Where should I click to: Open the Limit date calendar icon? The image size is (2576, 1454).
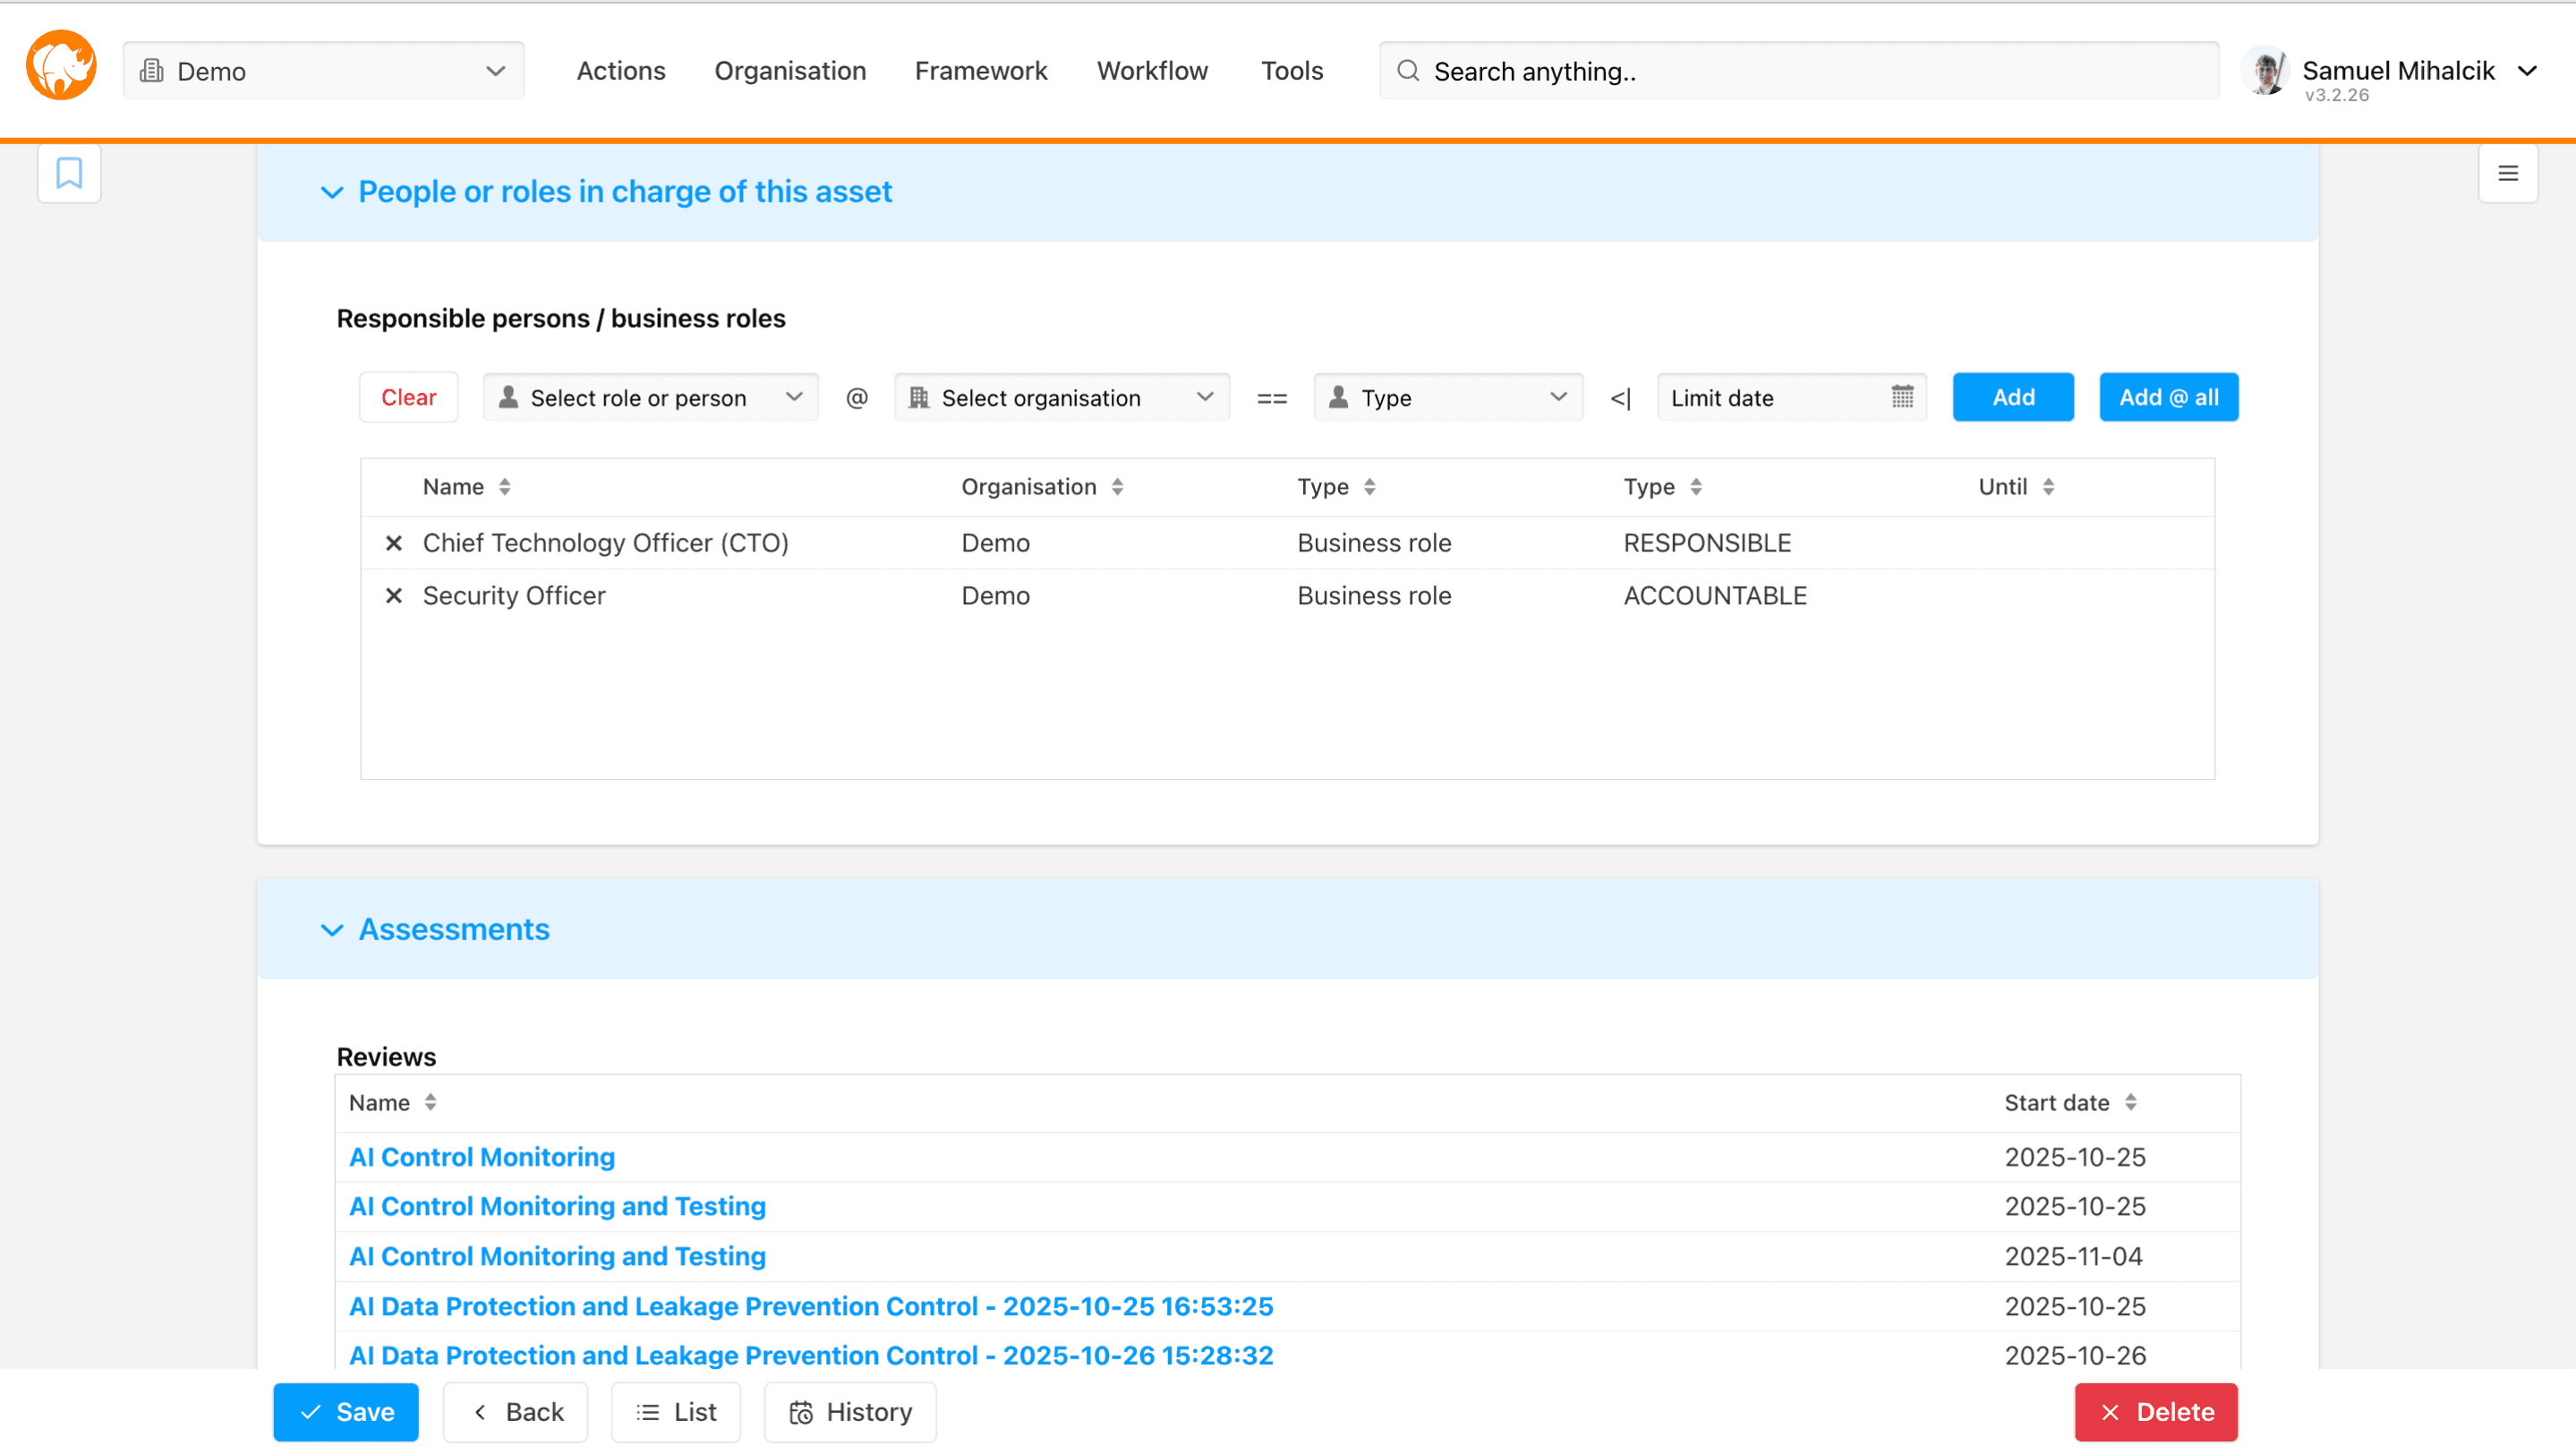1901,397
